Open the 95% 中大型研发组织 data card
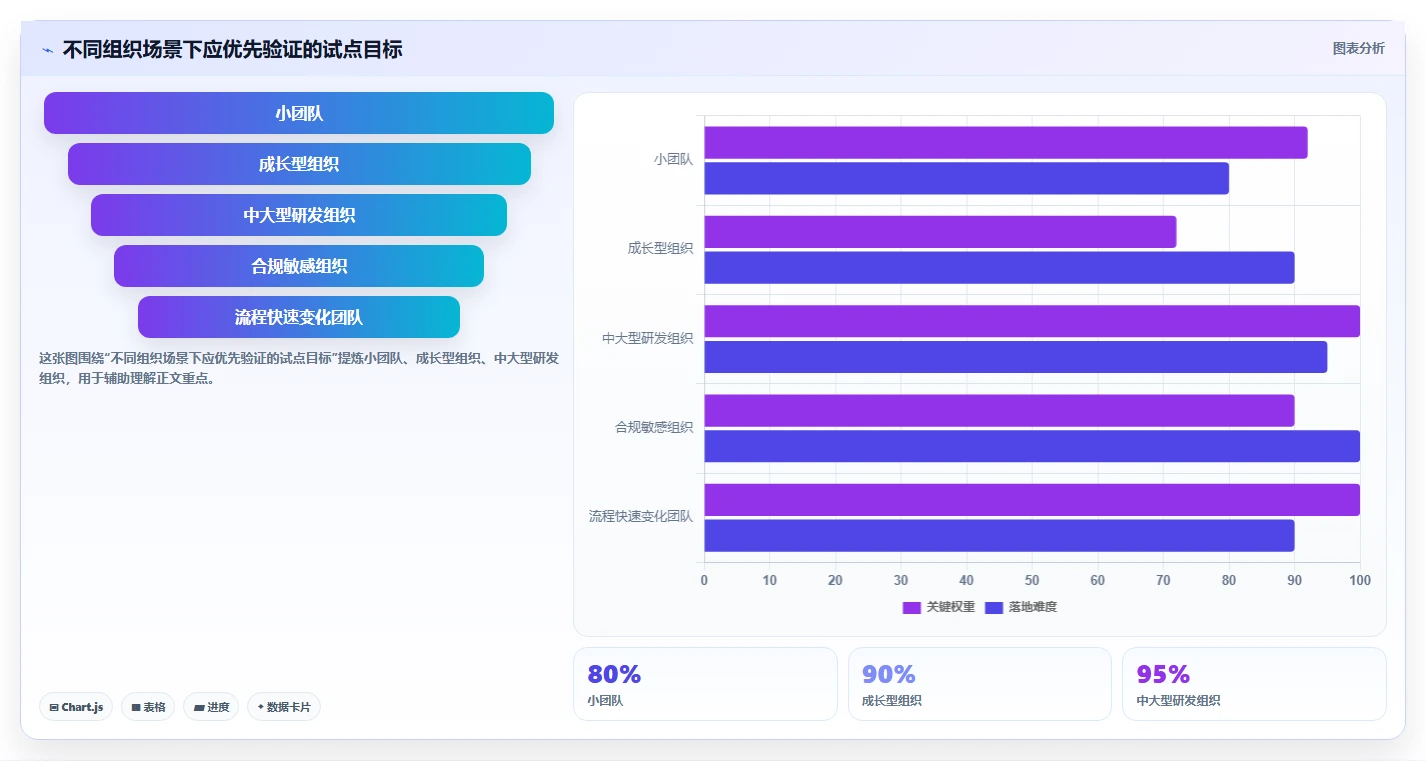The height and width of the screenshot is (761, 1426). click(1254, 684)
